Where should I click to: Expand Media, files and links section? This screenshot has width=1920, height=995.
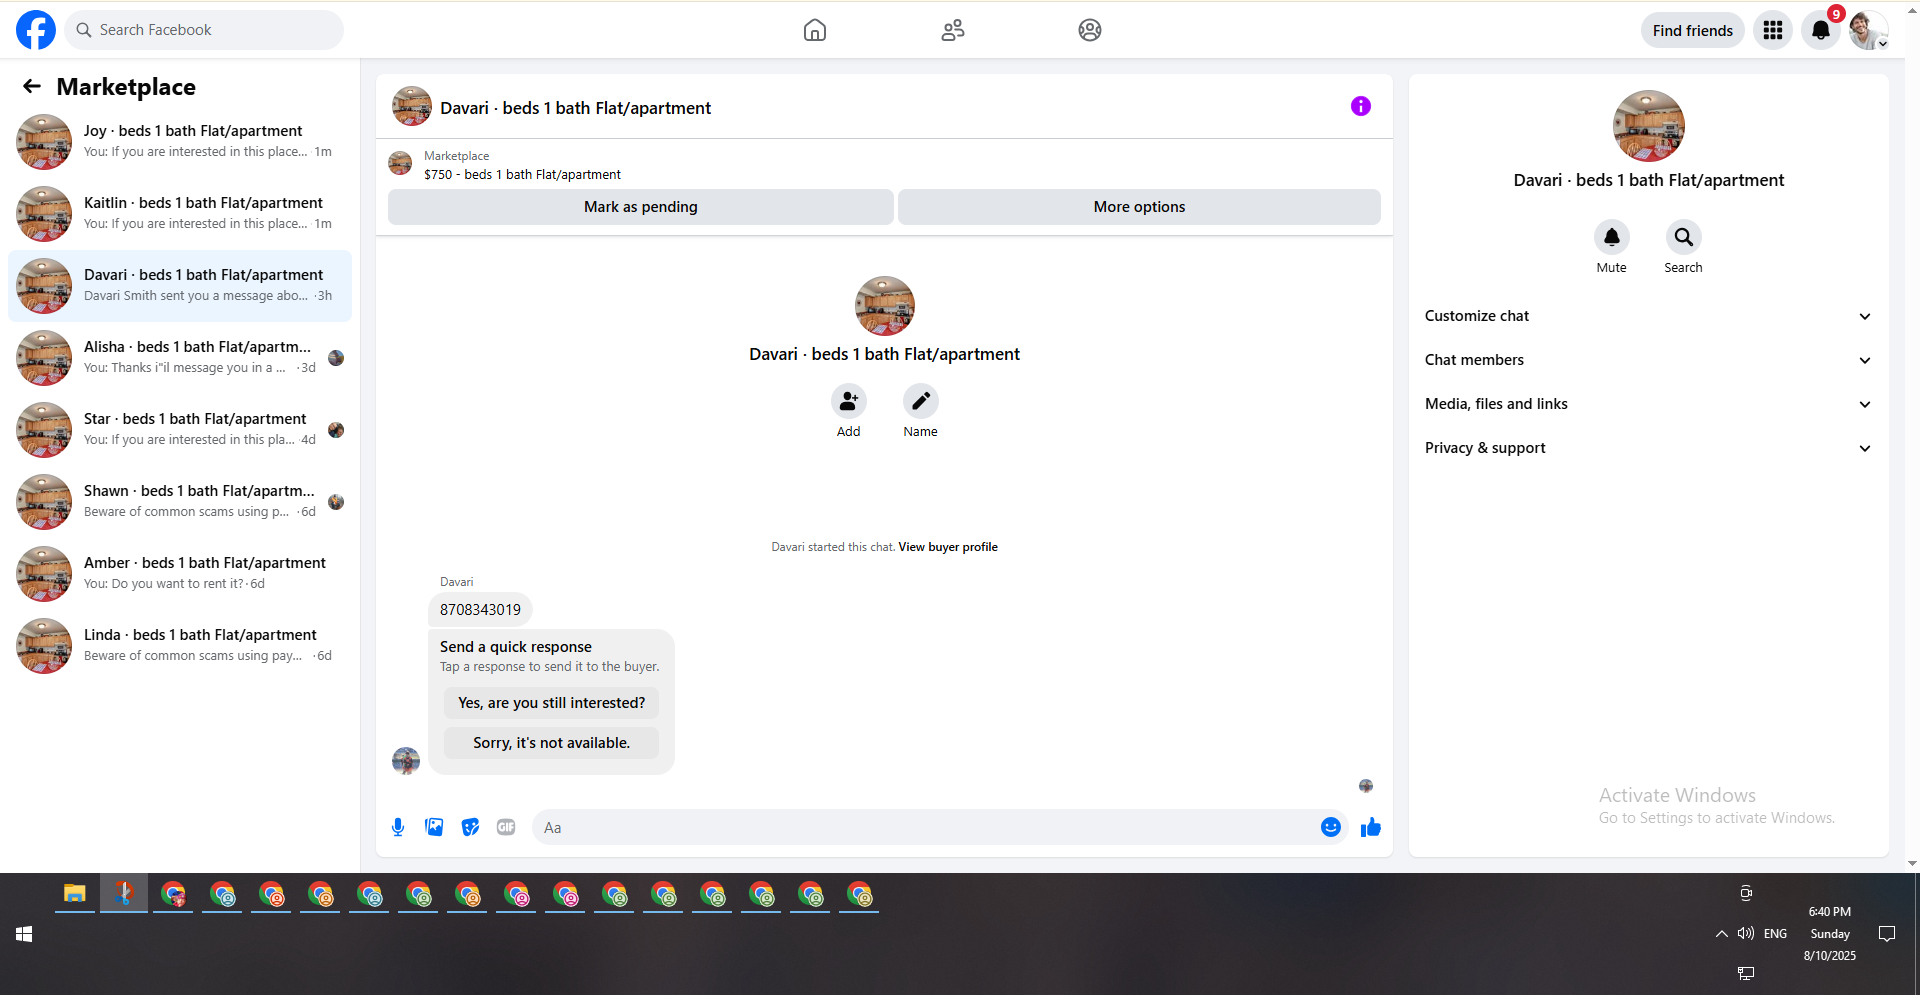click(x=1649, y=404)
